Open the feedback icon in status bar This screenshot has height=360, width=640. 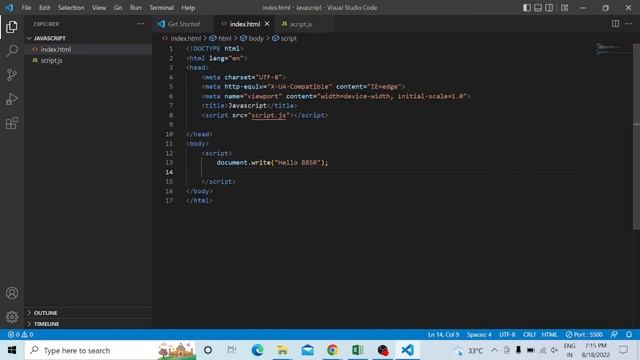coord(614,334)
